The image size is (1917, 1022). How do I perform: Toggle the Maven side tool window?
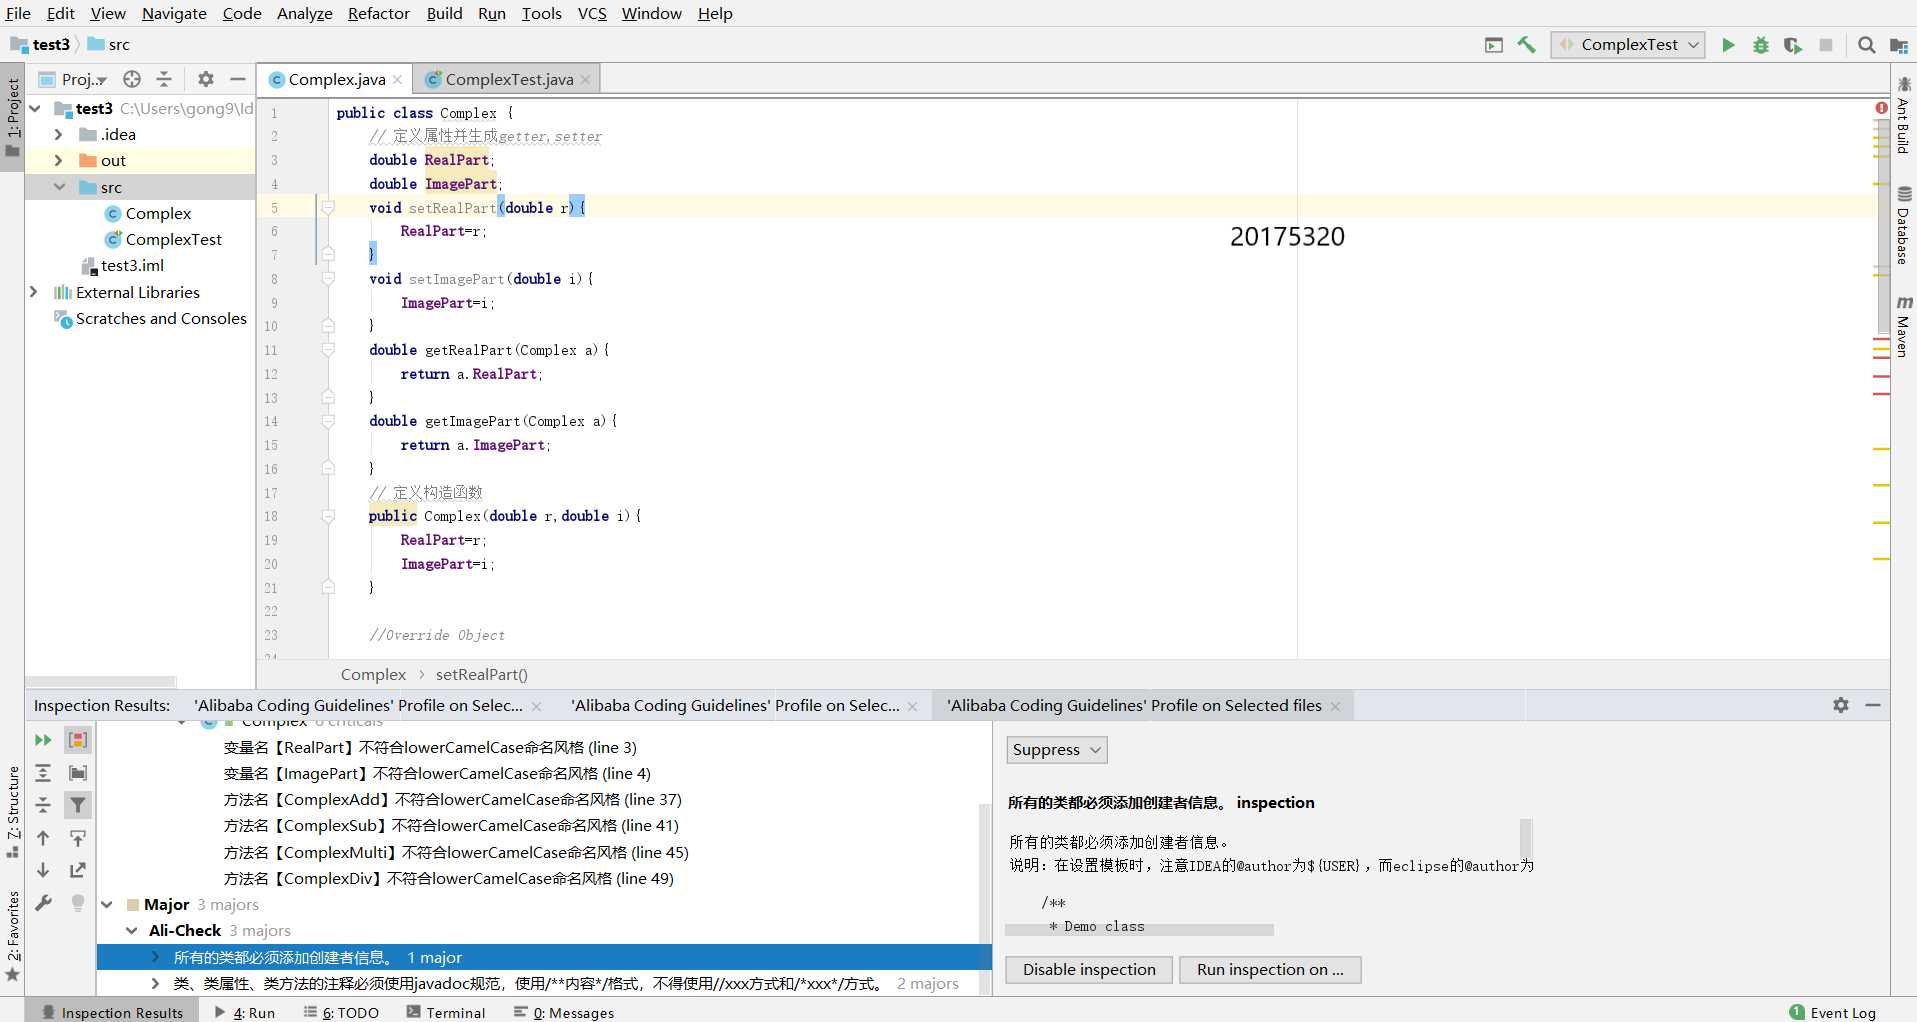pyautogui.click(x=1904, y=326)
